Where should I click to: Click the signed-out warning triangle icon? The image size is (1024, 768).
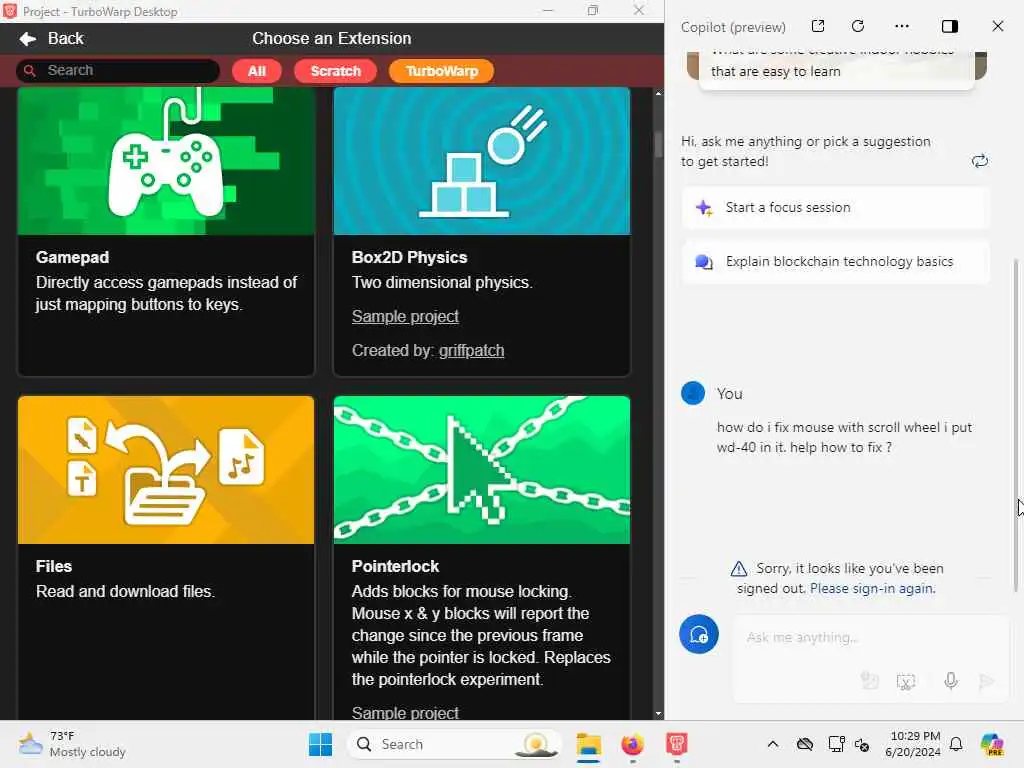[739, 568]
